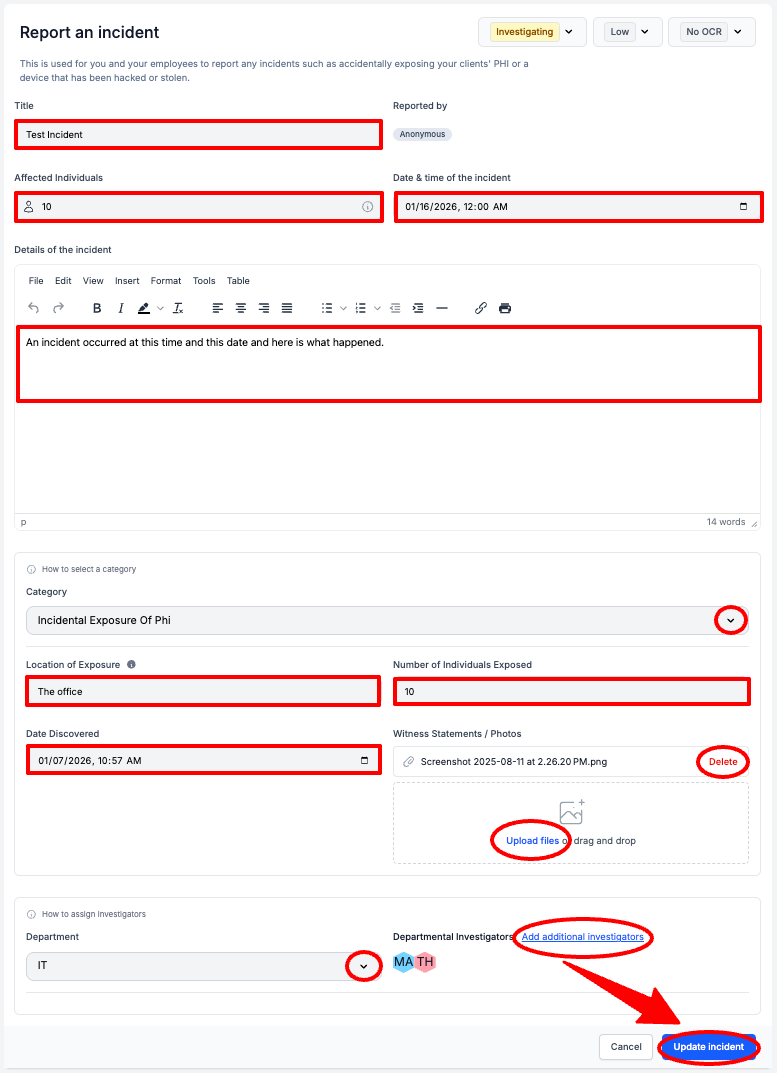Insert a link using the chain icon
Viewport: 777px width, 1073px height.
pyautogui.click(x=481, y=308)
